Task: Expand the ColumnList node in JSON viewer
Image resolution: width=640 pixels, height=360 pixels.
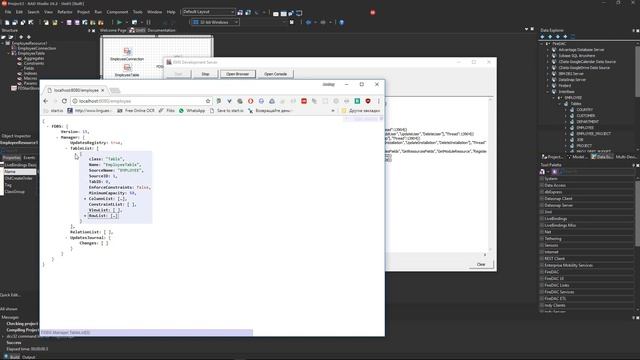Action: (85, 199)
